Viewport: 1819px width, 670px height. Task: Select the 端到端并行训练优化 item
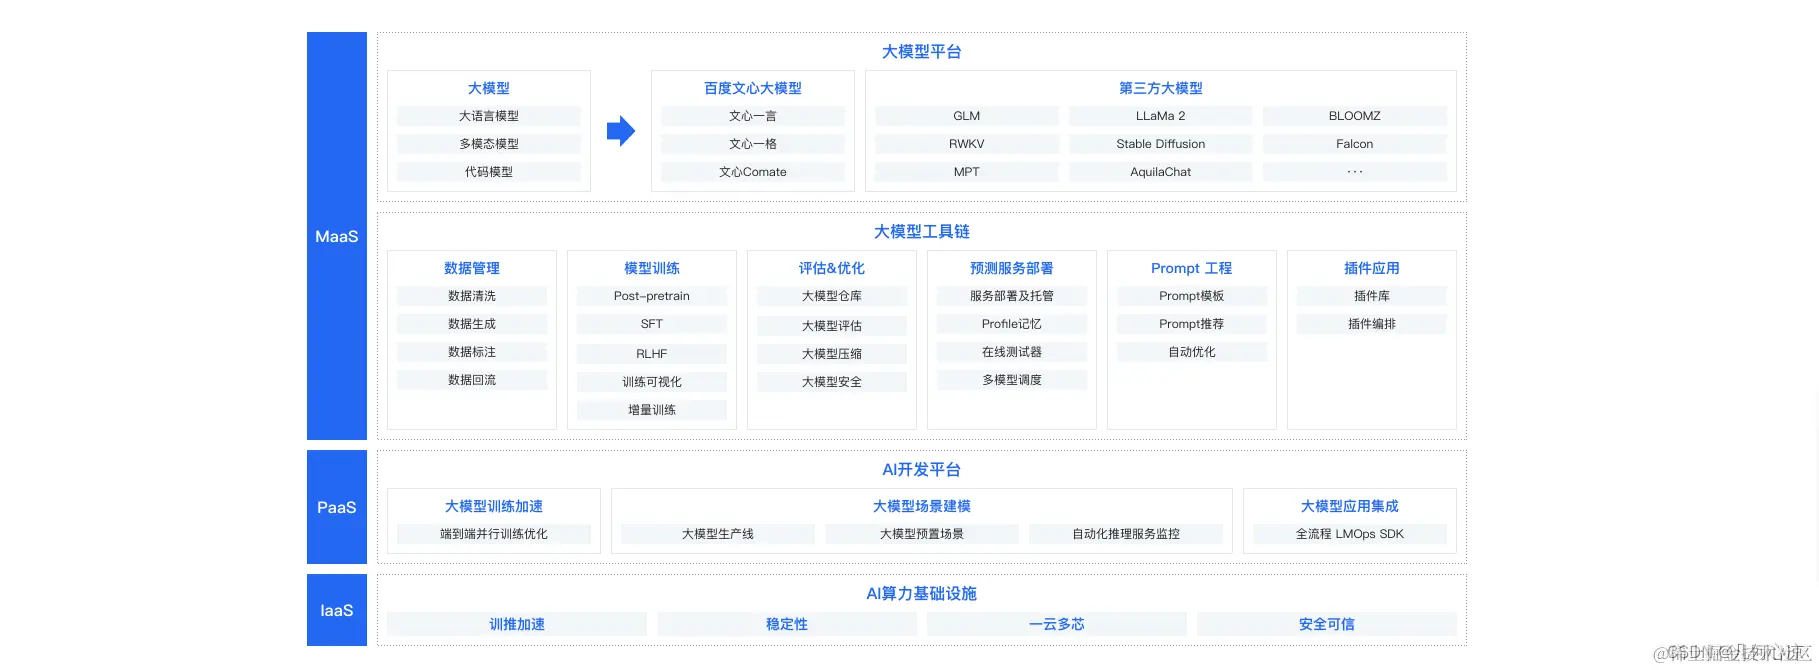(494, 534)
